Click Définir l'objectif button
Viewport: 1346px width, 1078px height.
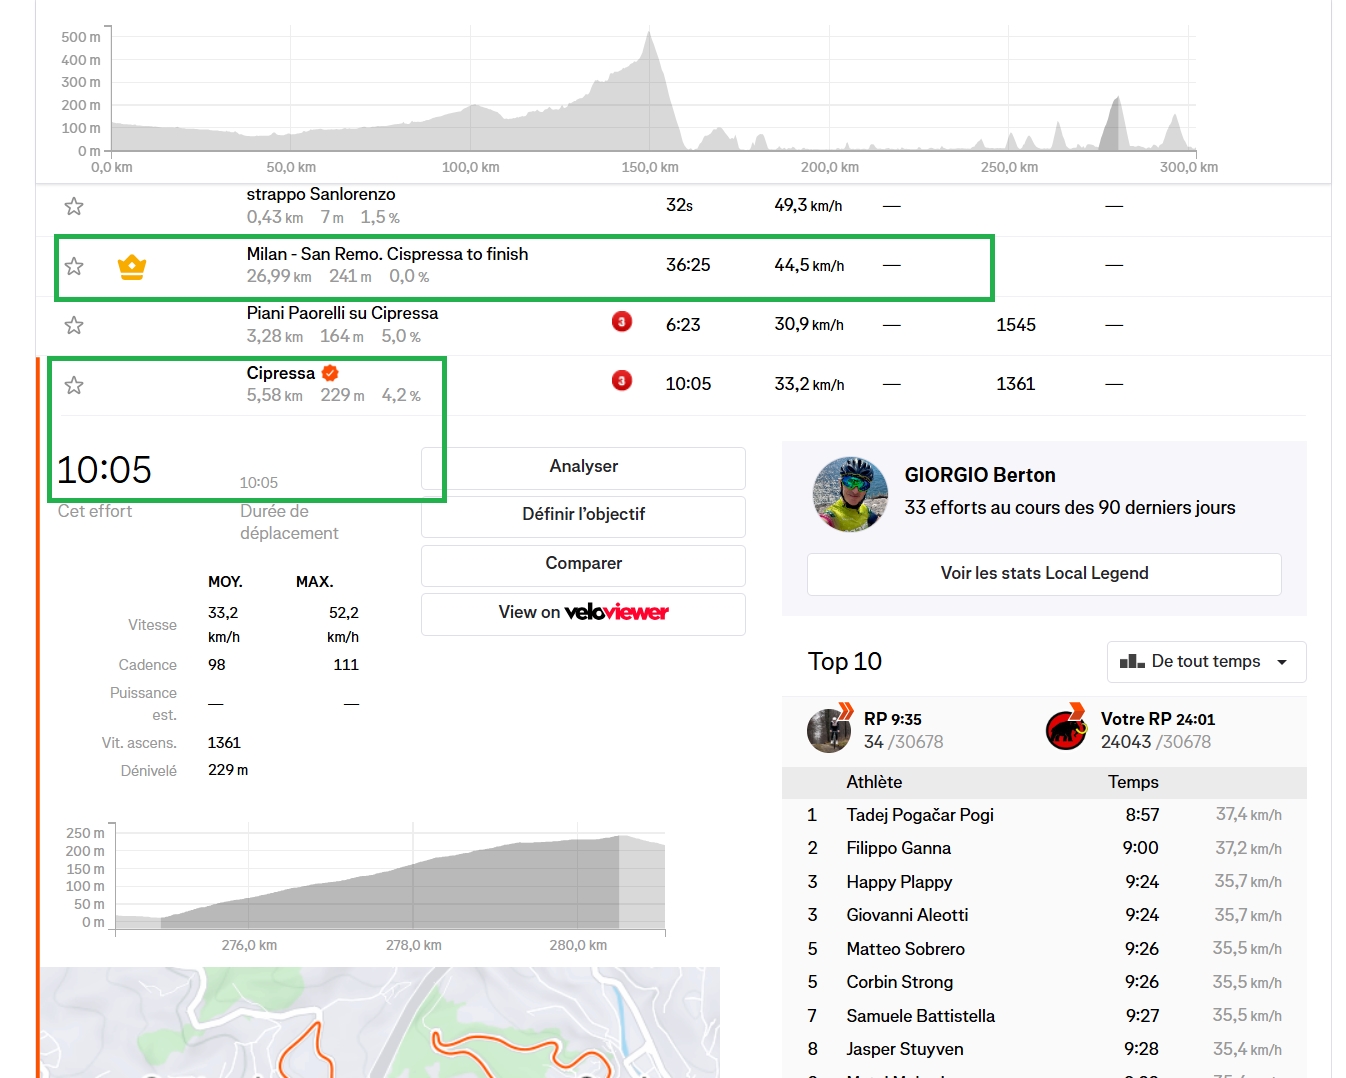(583, 515)
